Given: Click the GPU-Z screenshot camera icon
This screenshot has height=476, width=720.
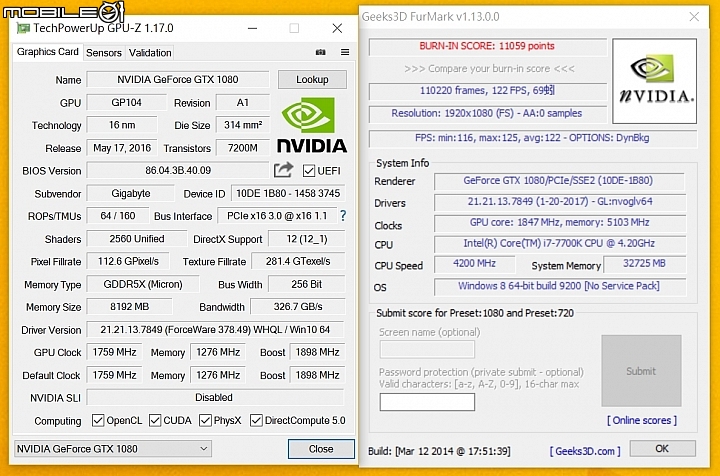Looking at the screenshot, I should [x=321, y=52].
